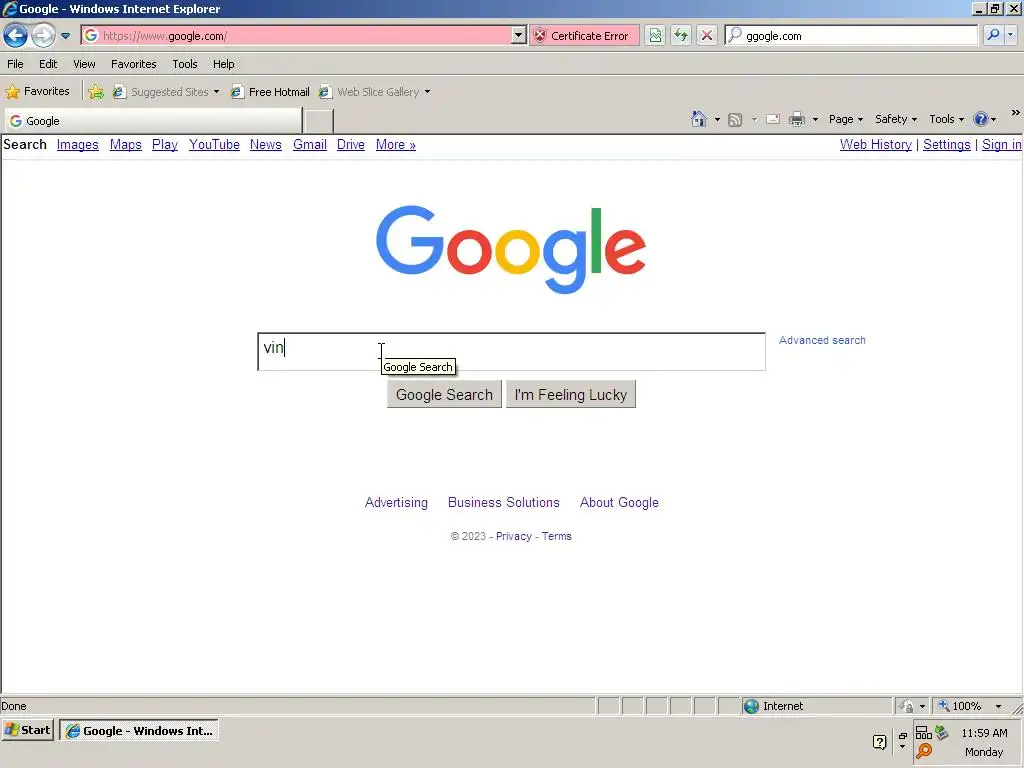Open the About Google link
This screenshot has height=768, width=1024.
(x=619, y=502)
